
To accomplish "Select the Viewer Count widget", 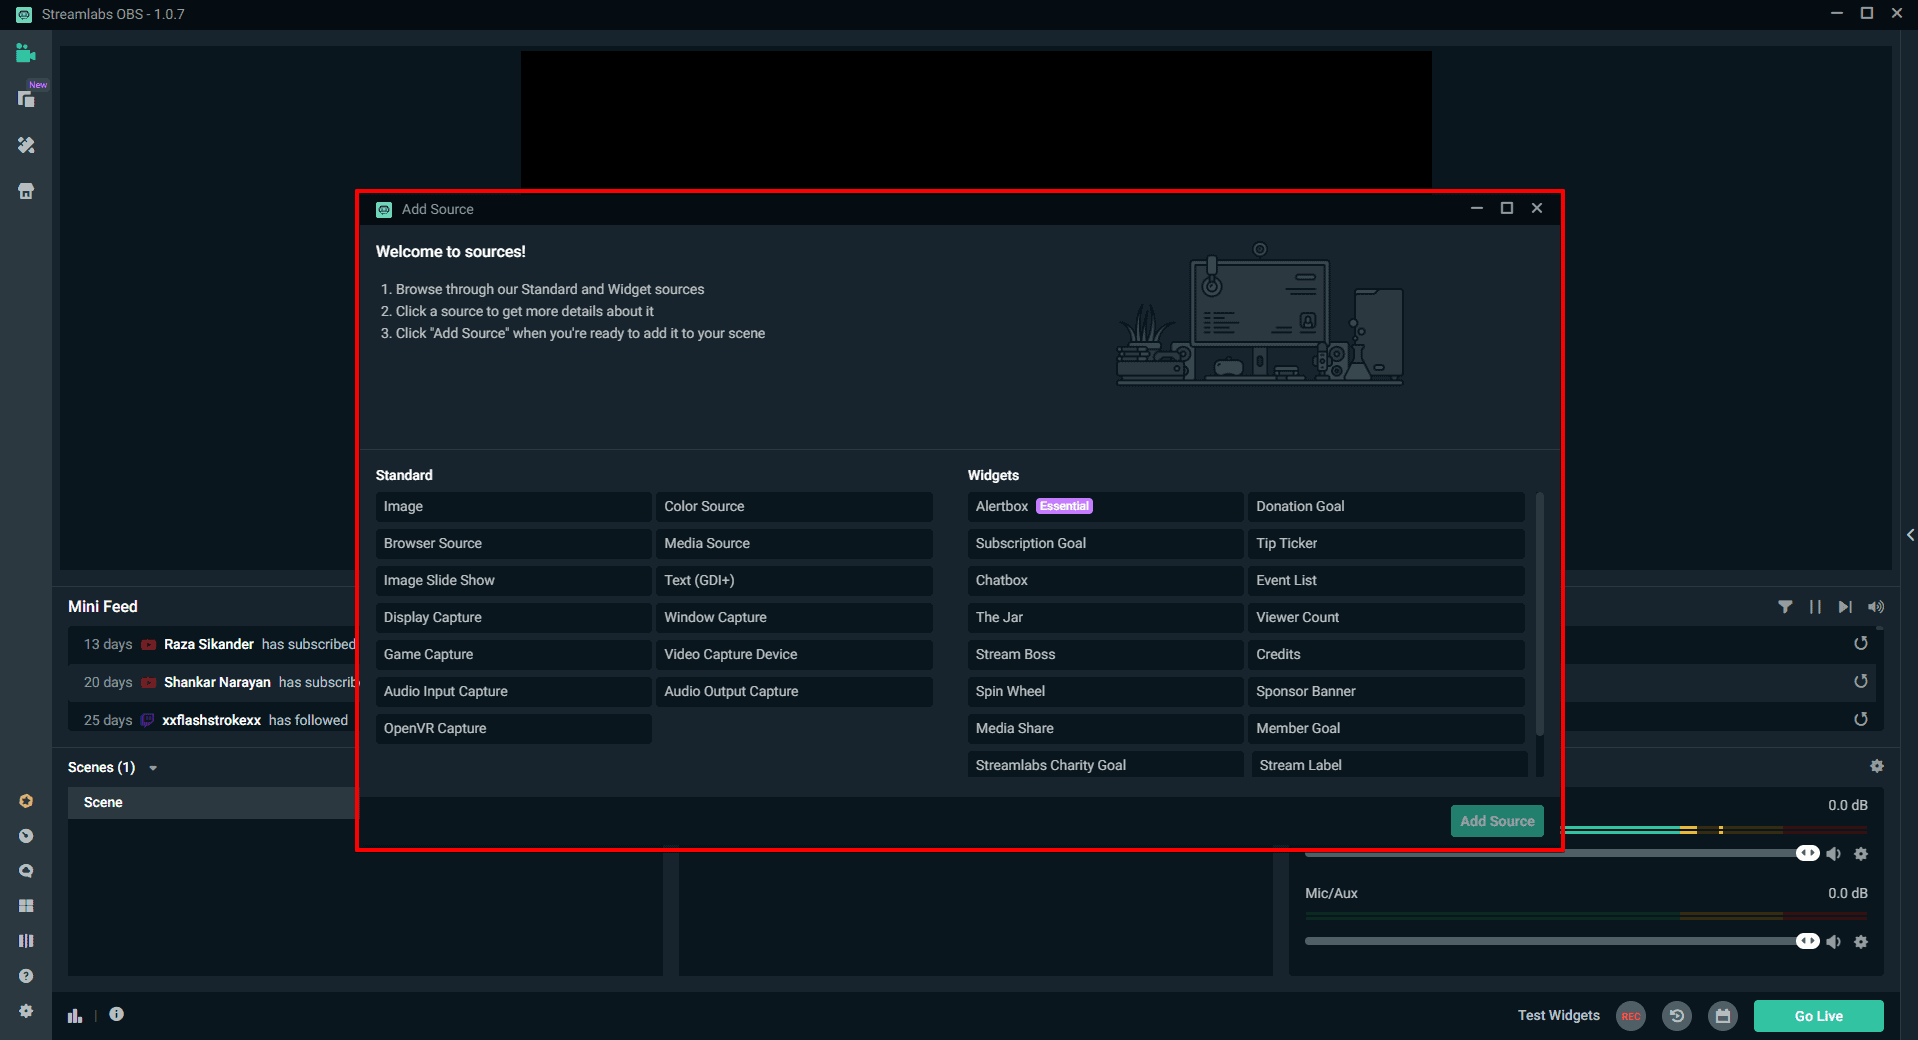I will (x=1387, y=618).
